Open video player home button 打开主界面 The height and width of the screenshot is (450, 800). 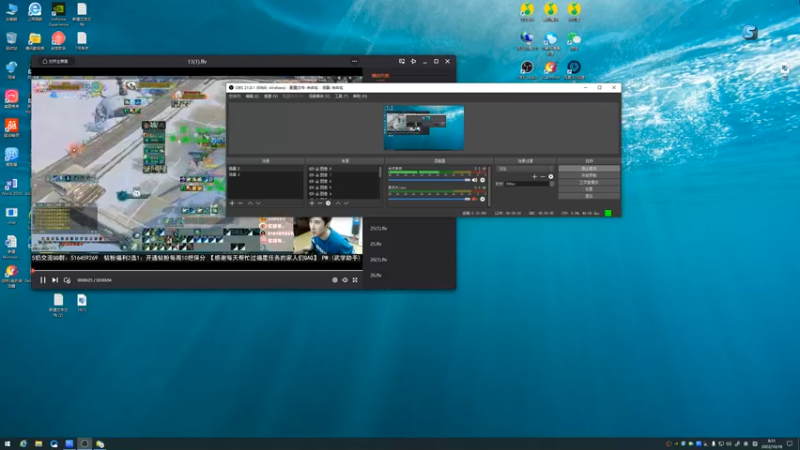point(55,61)
